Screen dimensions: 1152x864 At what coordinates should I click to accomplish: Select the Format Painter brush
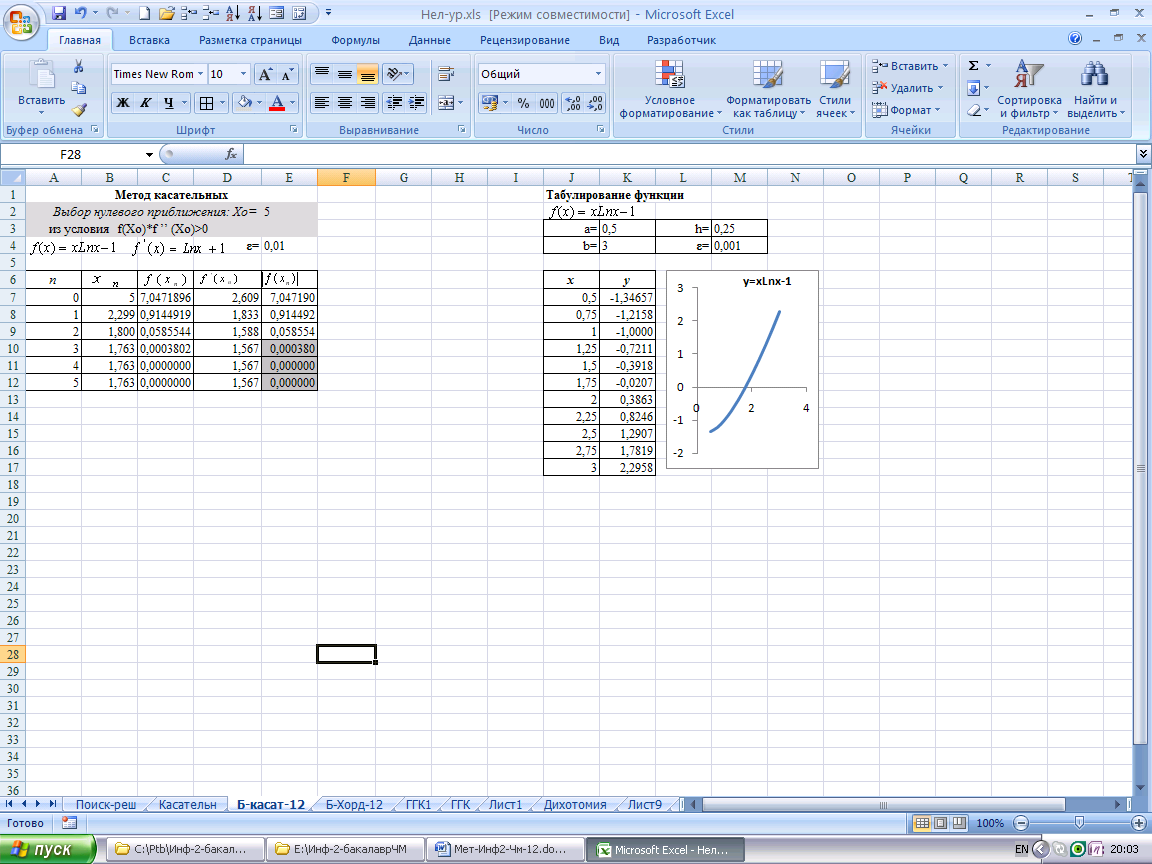click(x=78, y=110)
